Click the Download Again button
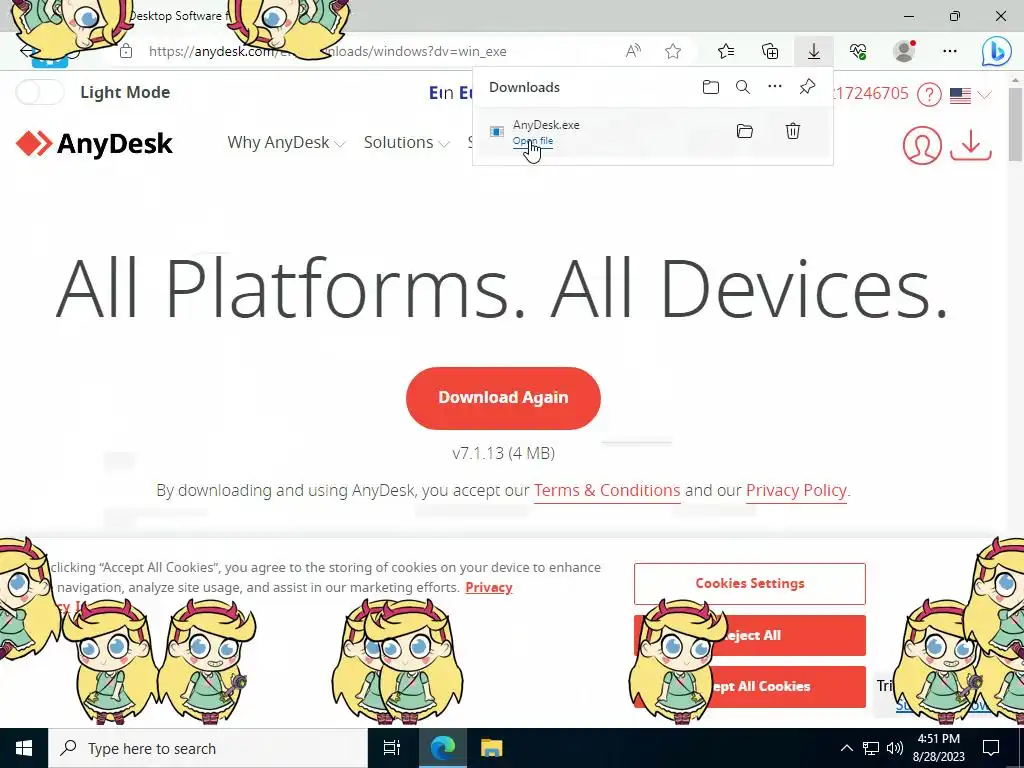1024x768 pixels. (503, 398)
